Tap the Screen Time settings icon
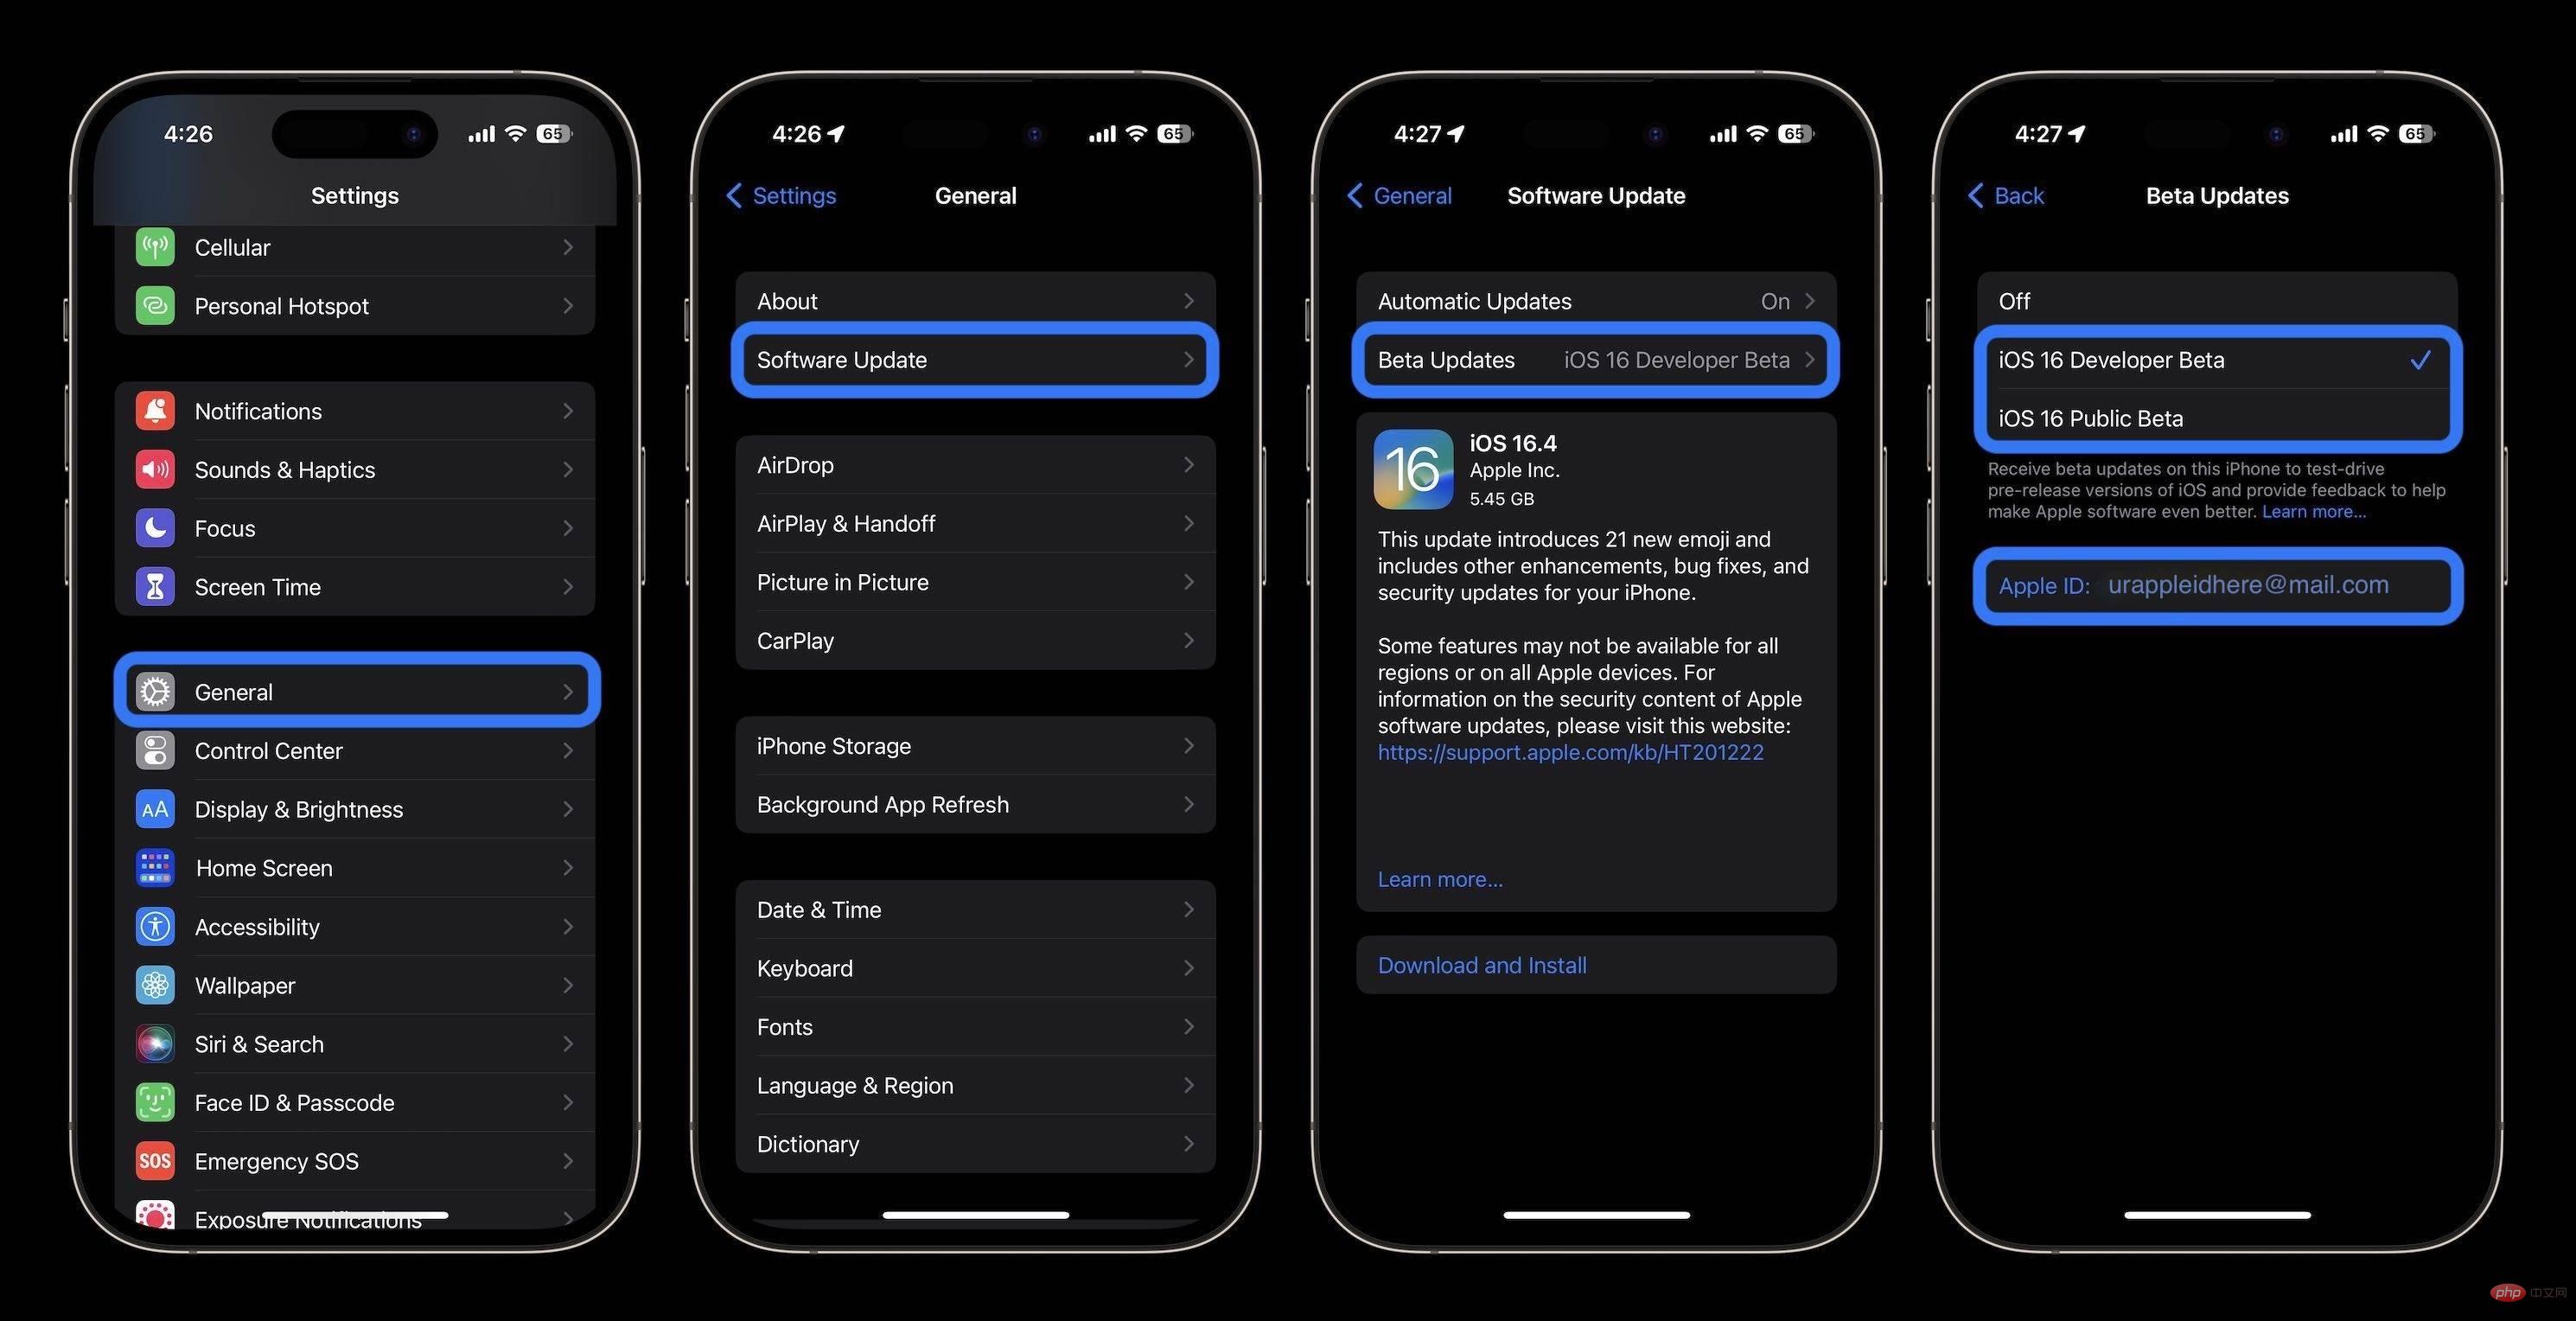Viewport: 2576px width, 1321px height. (x=155, y=586)
